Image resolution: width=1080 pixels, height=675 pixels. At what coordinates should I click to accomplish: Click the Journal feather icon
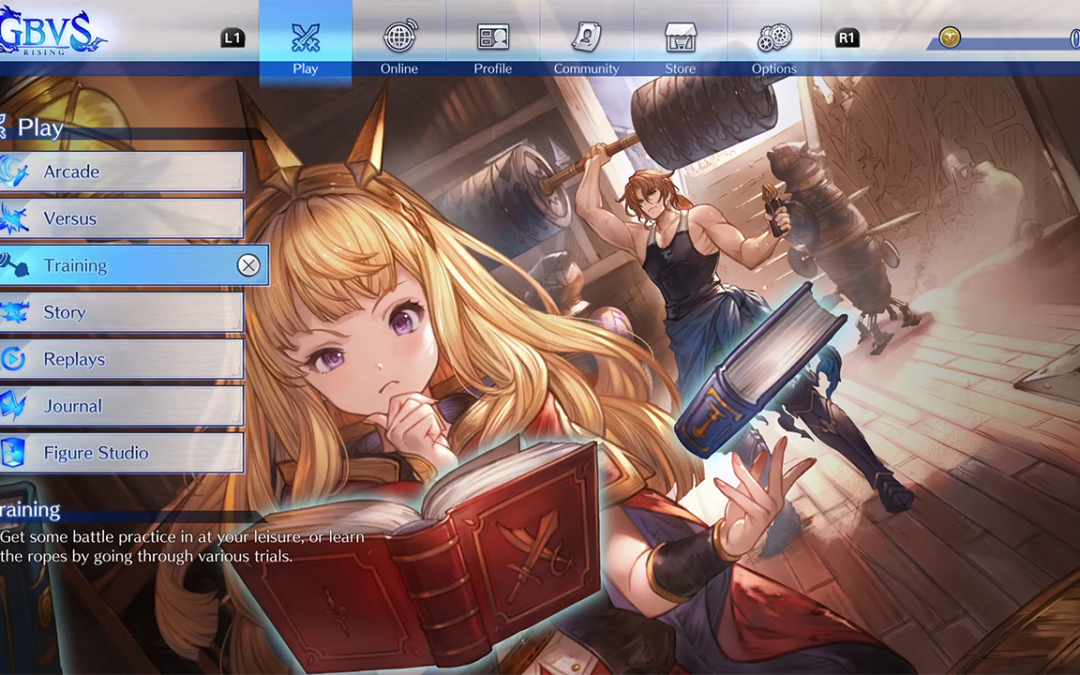[14, 406]
